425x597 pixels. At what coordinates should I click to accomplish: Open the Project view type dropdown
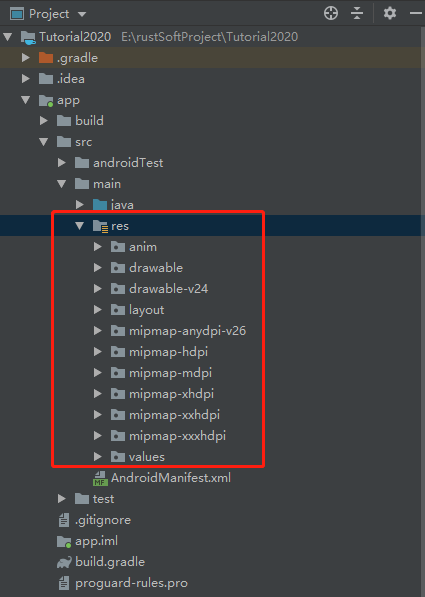pos(82,14)
